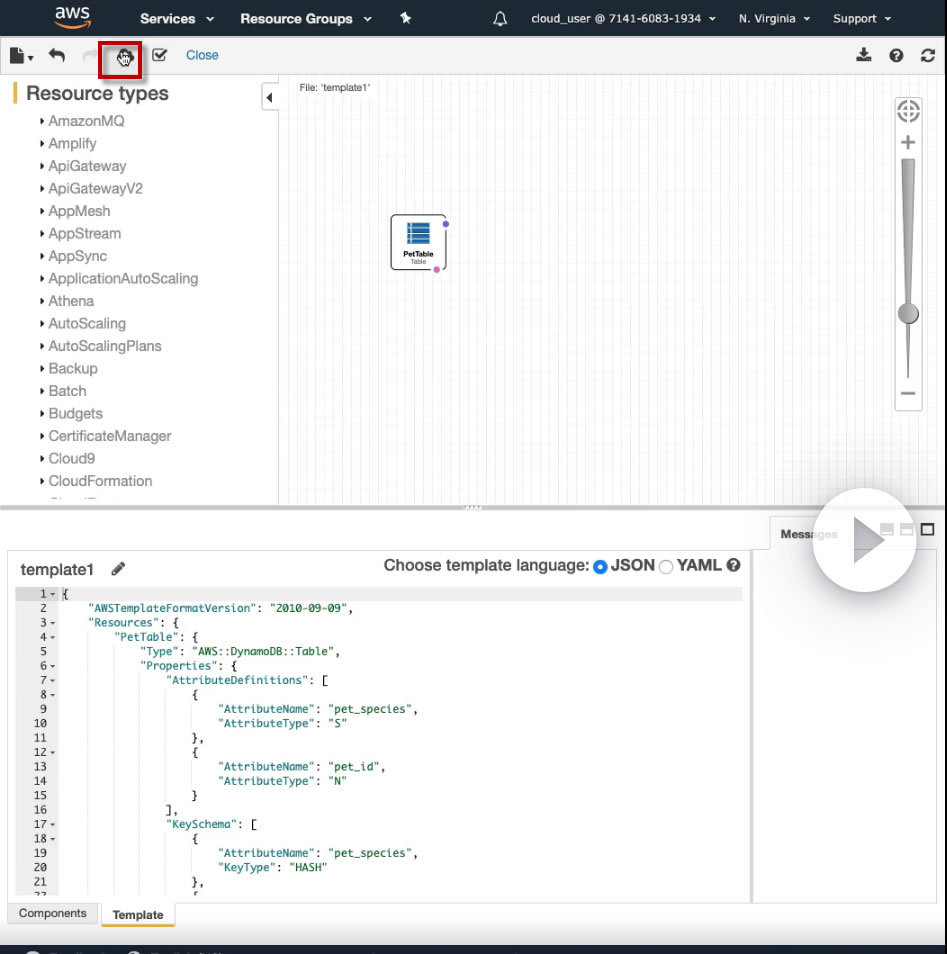This screenshot has width=947, height=954.
Task: Click the Validate template checkmark icon
Action: click(x=159, y=55)
